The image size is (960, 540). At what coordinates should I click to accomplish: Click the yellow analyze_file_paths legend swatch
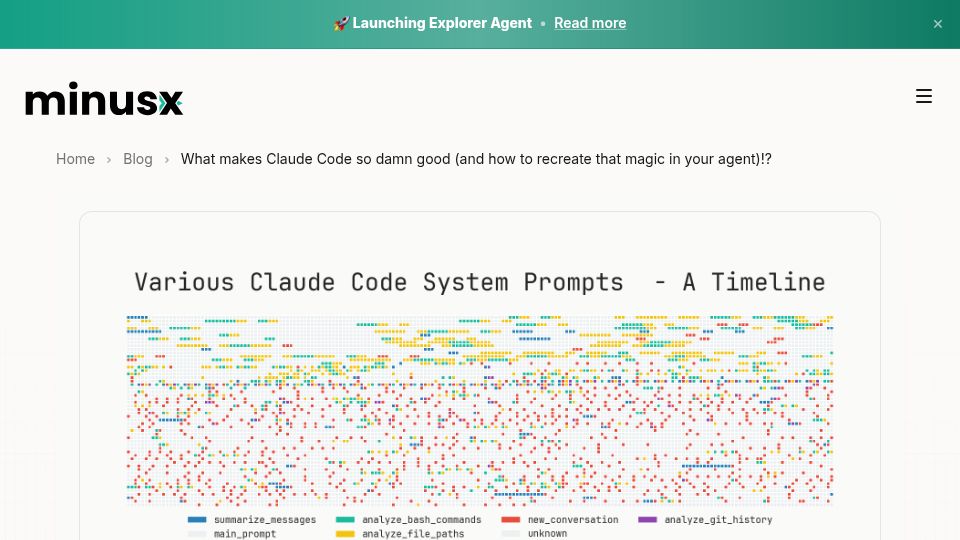pos(345,534)
